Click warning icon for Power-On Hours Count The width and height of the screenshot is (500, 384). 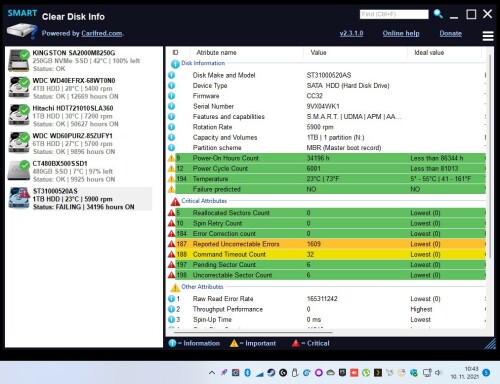tap(171, 158)
